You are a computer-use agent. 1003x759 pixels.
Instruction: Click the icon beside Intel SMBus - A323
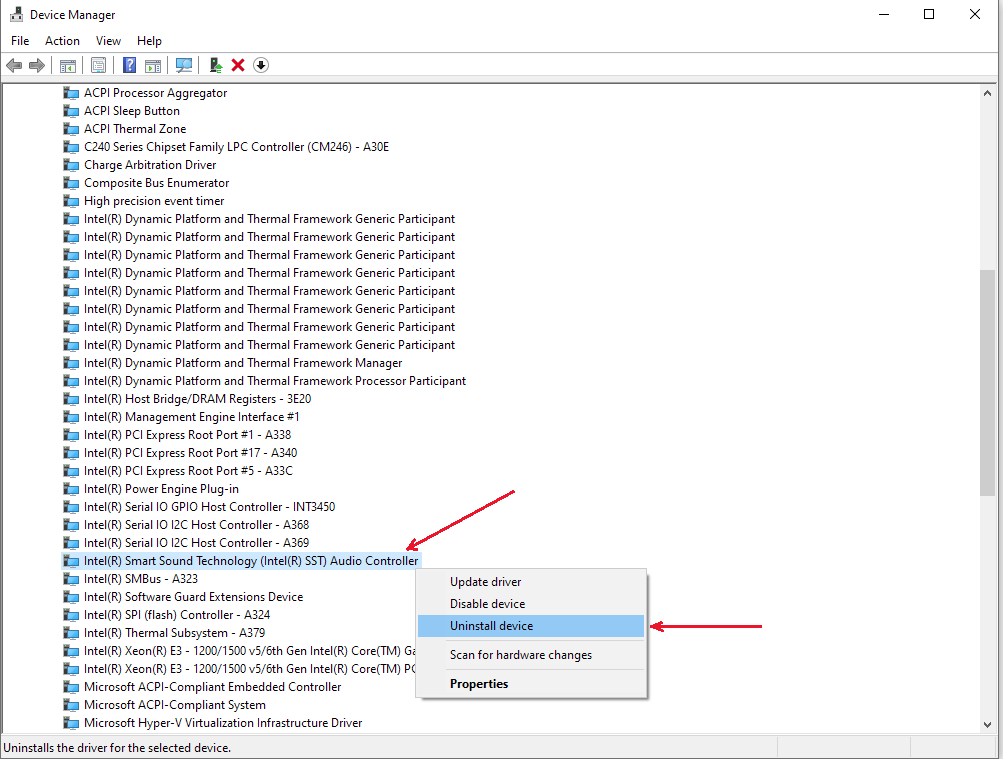click(71, 579)
